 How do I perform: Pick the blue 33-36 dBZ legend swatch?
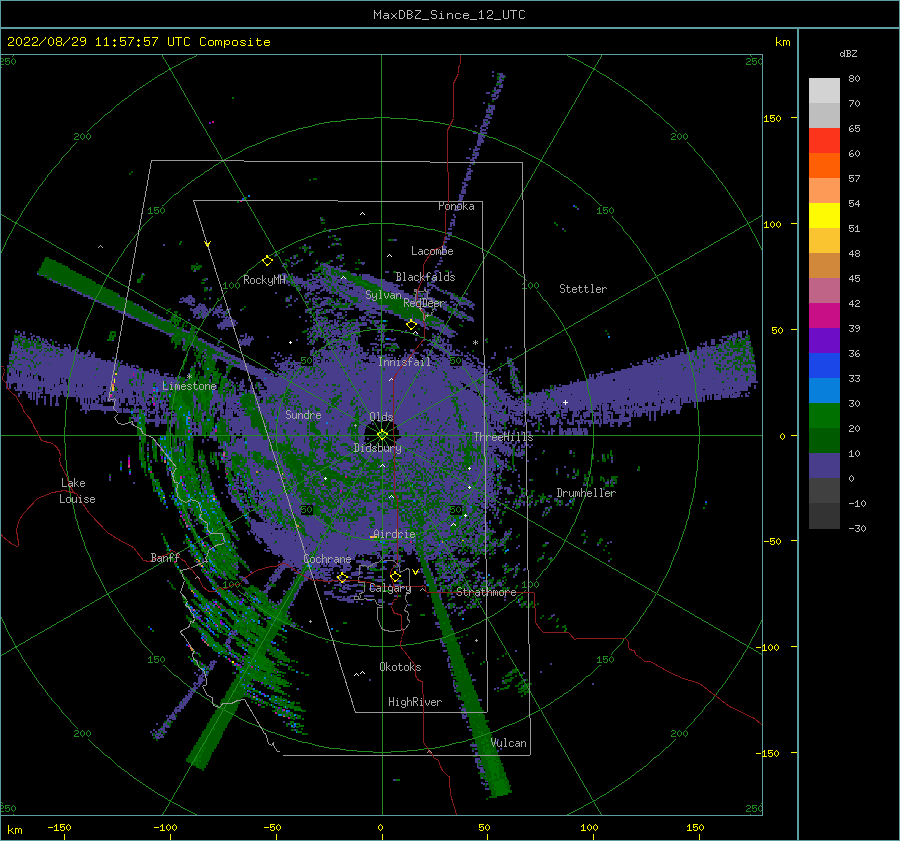click(x=824, y=366)
